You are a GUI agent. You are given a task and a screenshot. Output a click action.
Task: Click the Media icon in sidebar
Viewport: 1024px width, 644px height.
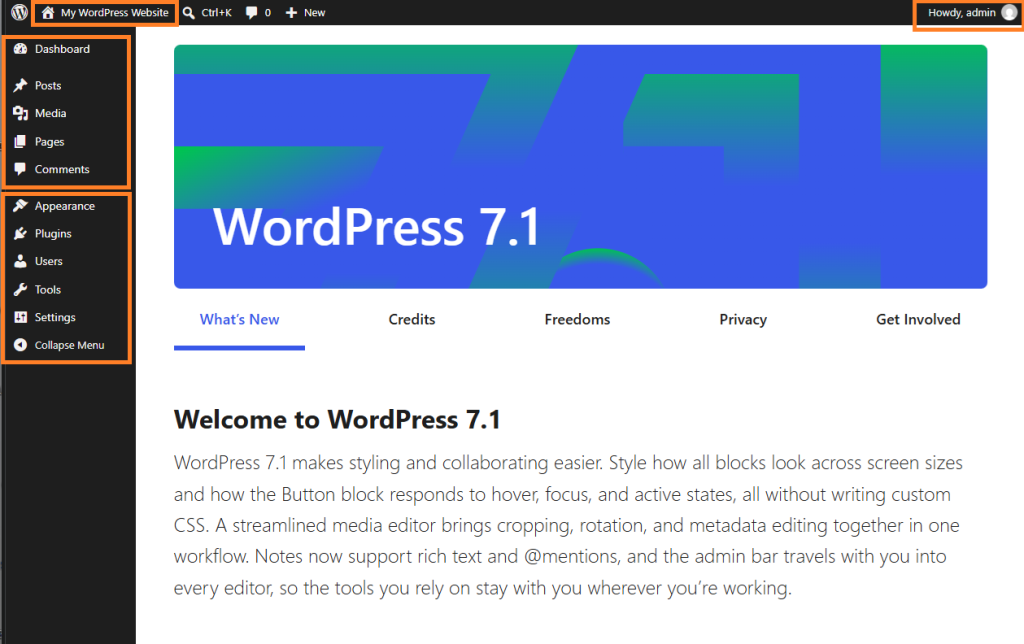click(20, 113)
